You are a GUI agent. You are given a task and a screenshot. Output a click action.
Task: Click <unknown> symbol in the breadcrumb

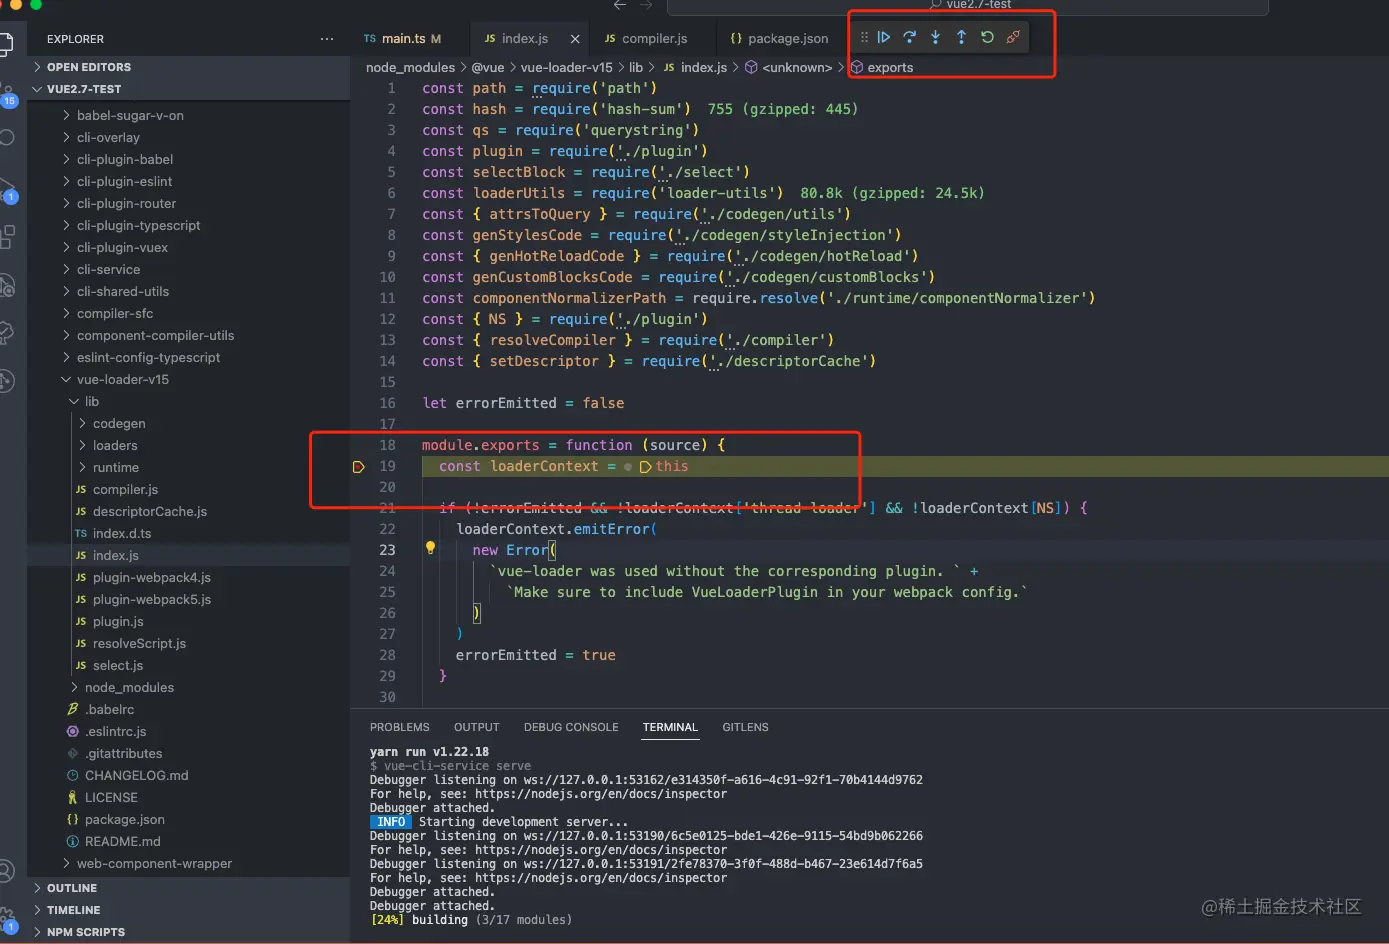coord(788,67)
